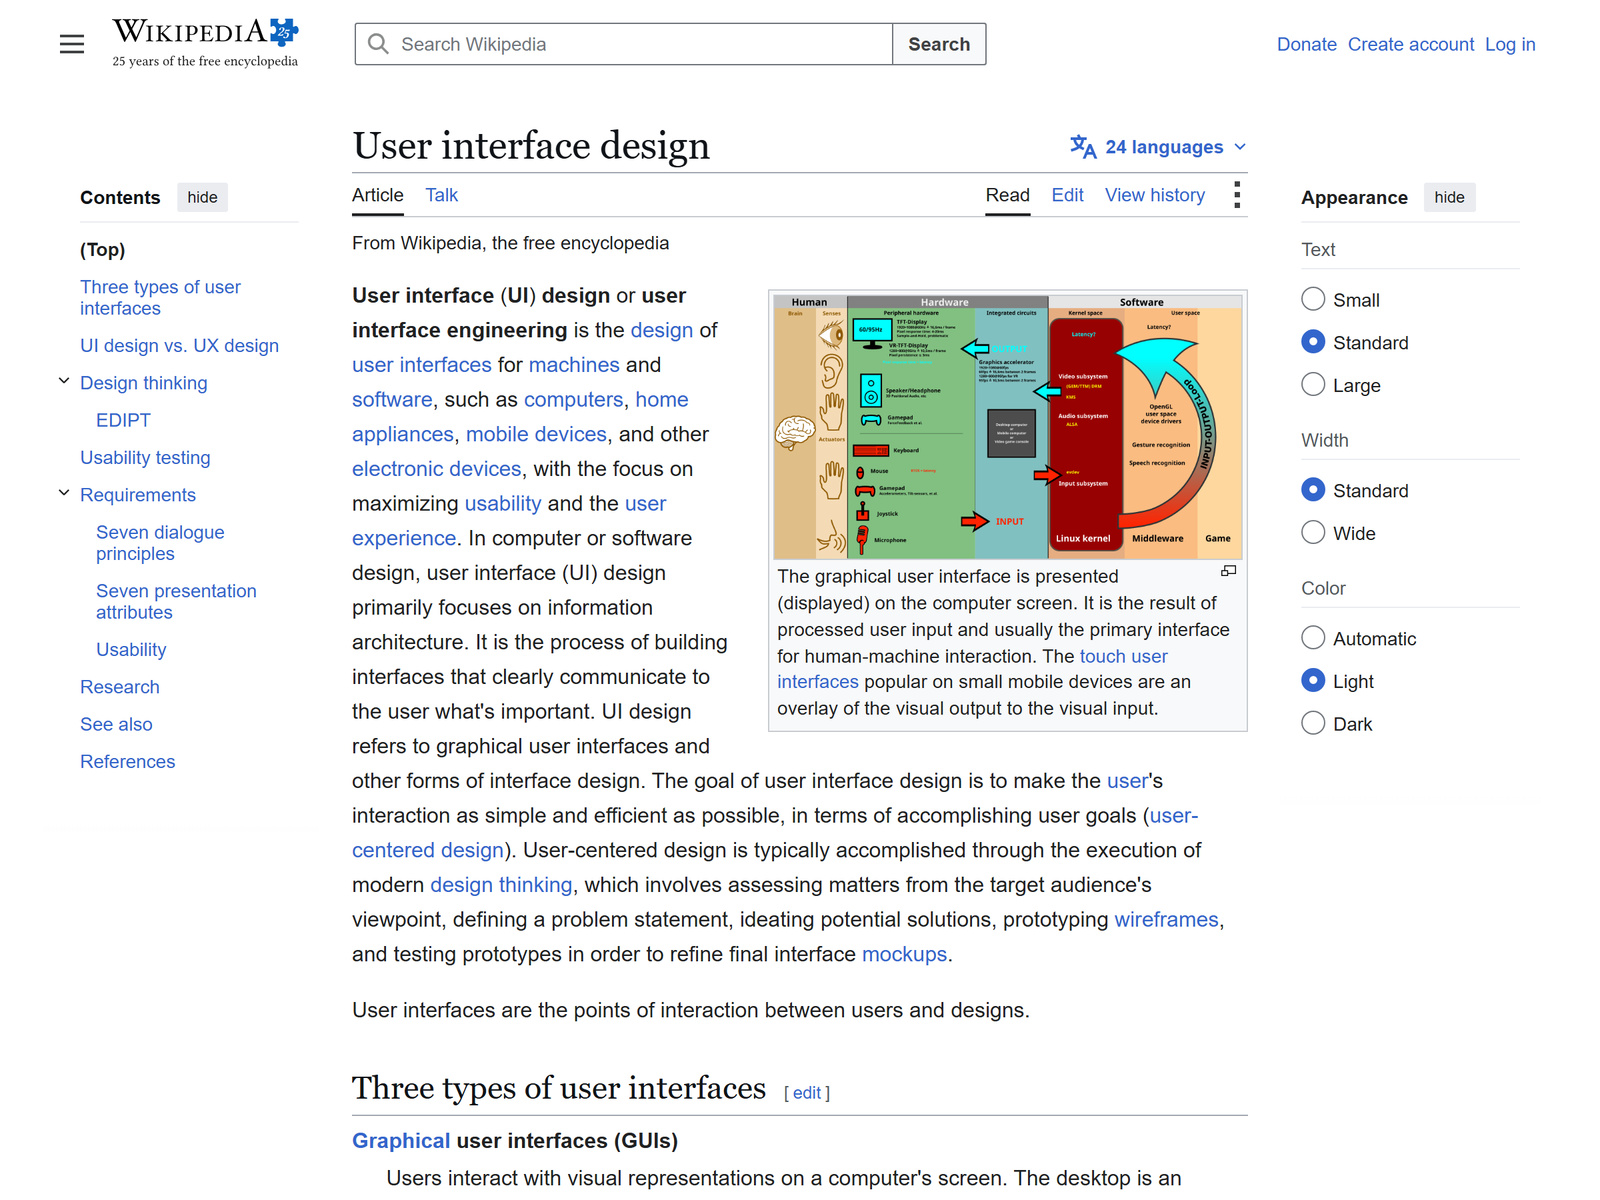Open the hamburger main menu
This screenshot has height=1200, width=1600.
click(x=72, y=44)
